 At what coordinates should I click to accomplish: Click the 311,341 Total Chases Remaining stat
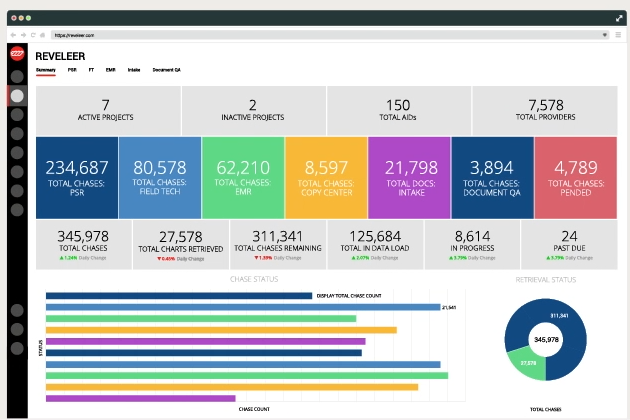tap(278, 245)
